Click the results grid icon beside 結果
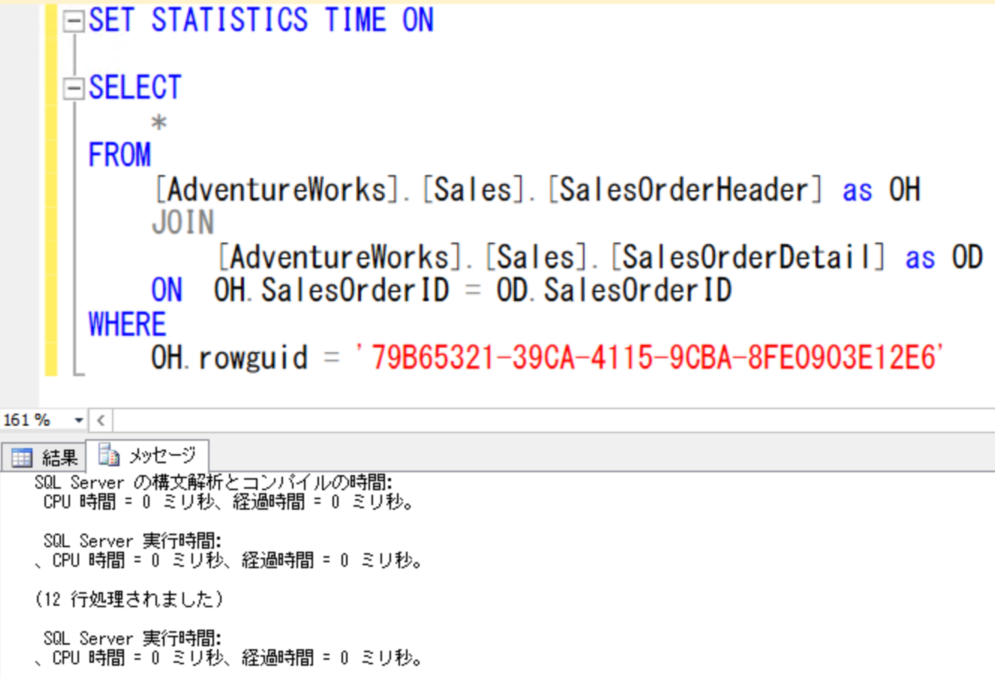 pos(22,456)
